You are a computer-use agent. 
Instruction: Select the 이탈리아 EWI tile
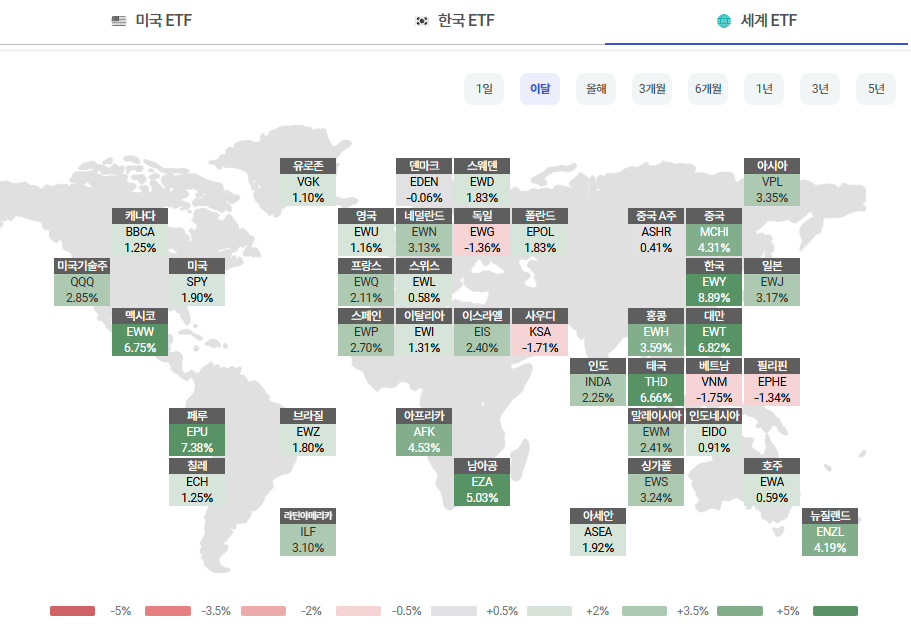tap(424, 332)
